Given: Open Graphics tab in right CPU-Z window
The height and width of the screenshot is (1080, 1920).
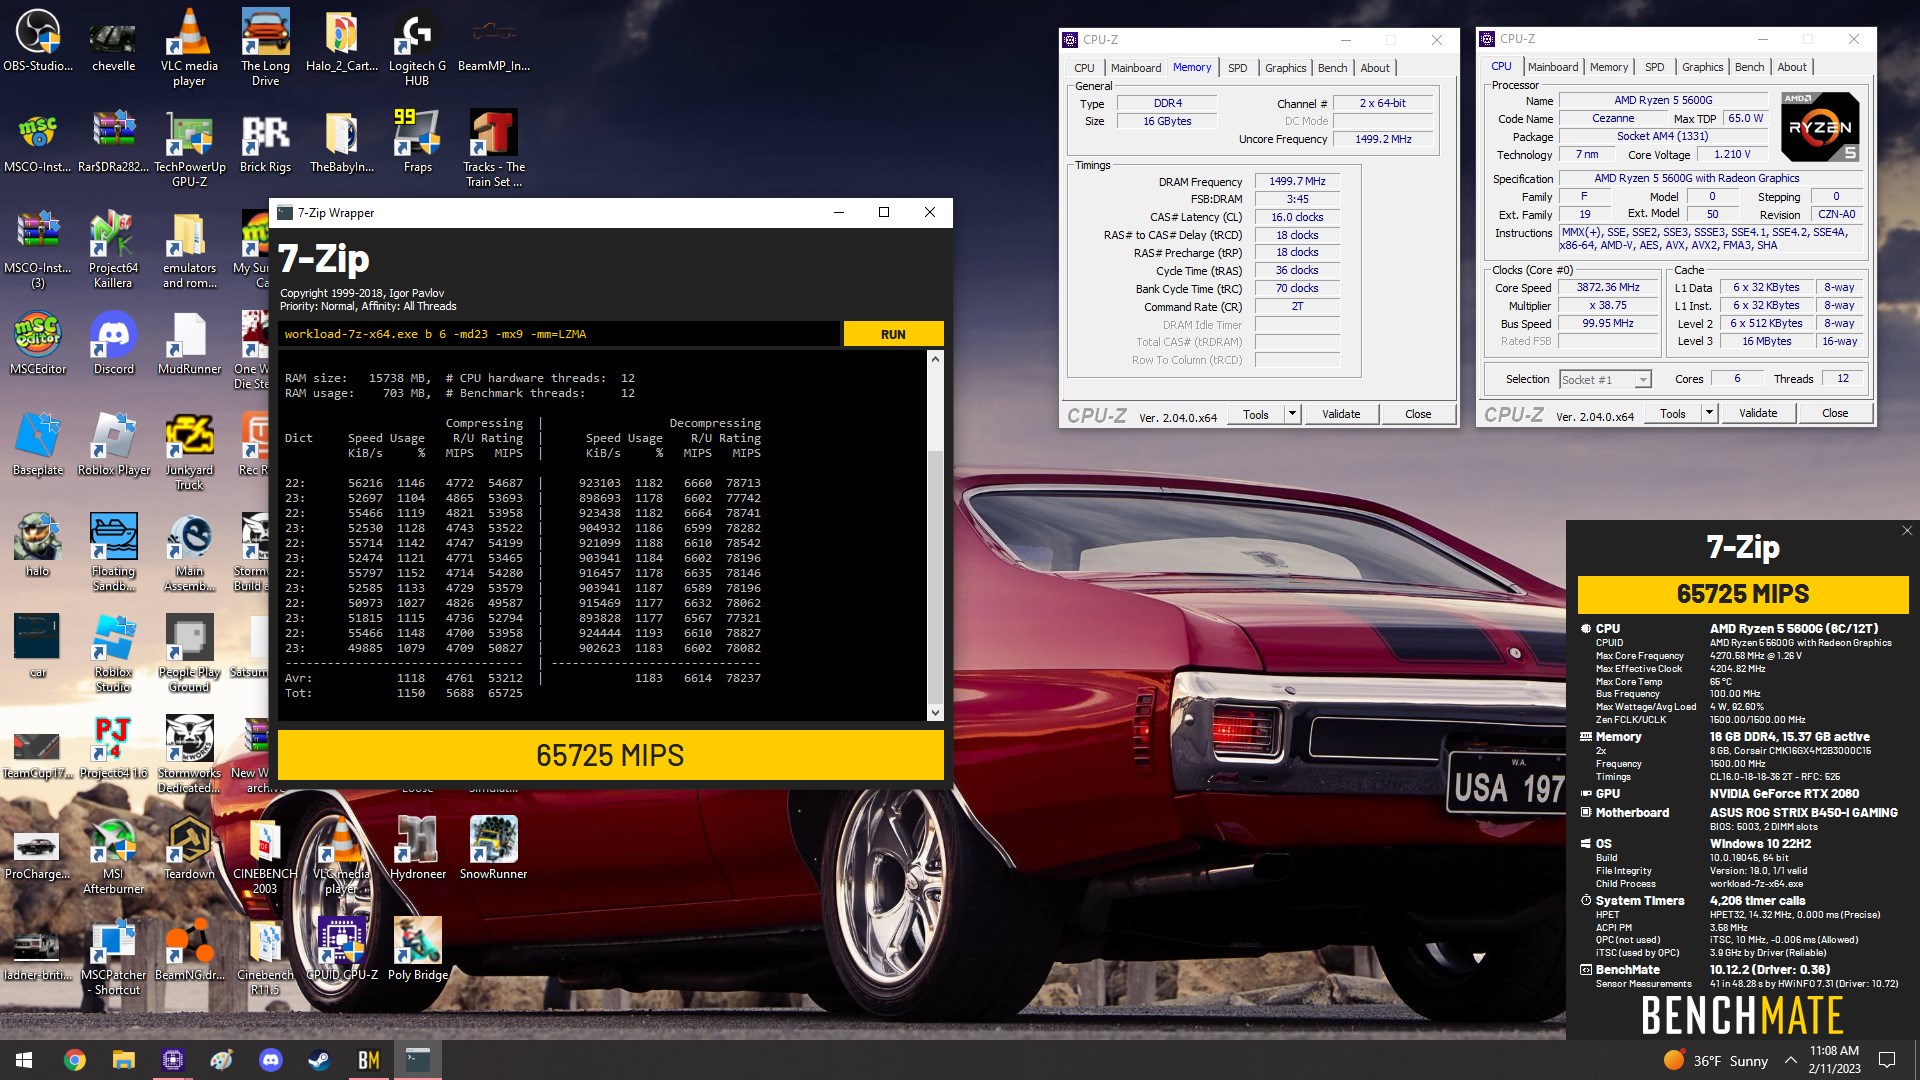Looking at the screenshot, I should (x=1702, y=67).
